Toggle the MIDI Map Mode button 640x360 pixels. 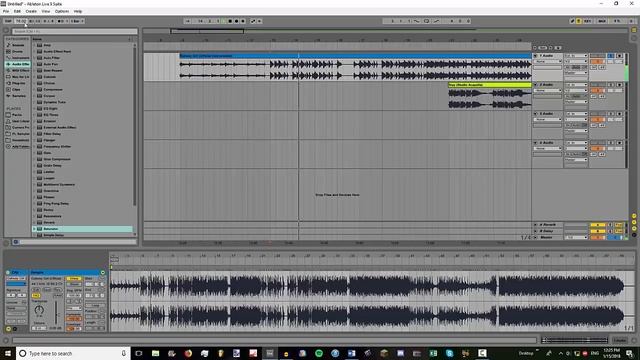coord(602,21)
